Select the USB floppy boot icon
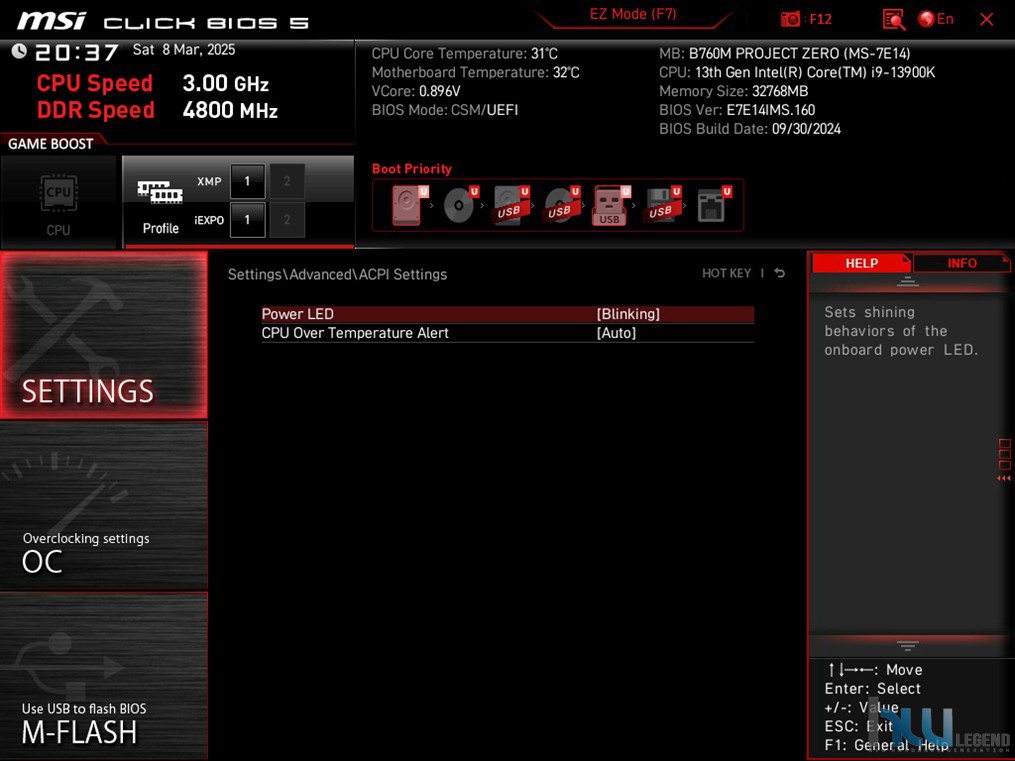This screenshot has width=1015, height=761. pos(661,205)
